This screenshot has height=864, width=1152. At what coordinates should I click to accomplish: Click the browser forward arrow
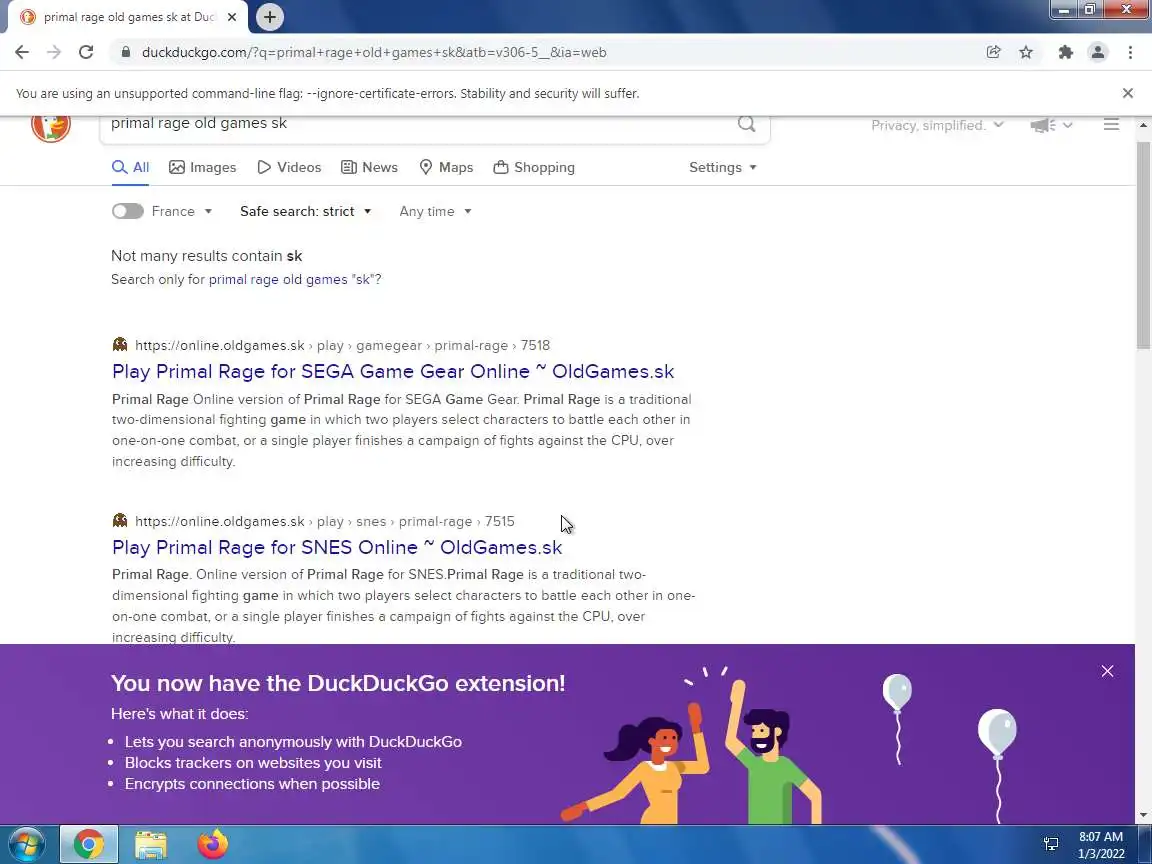click(x=54, y=52)
